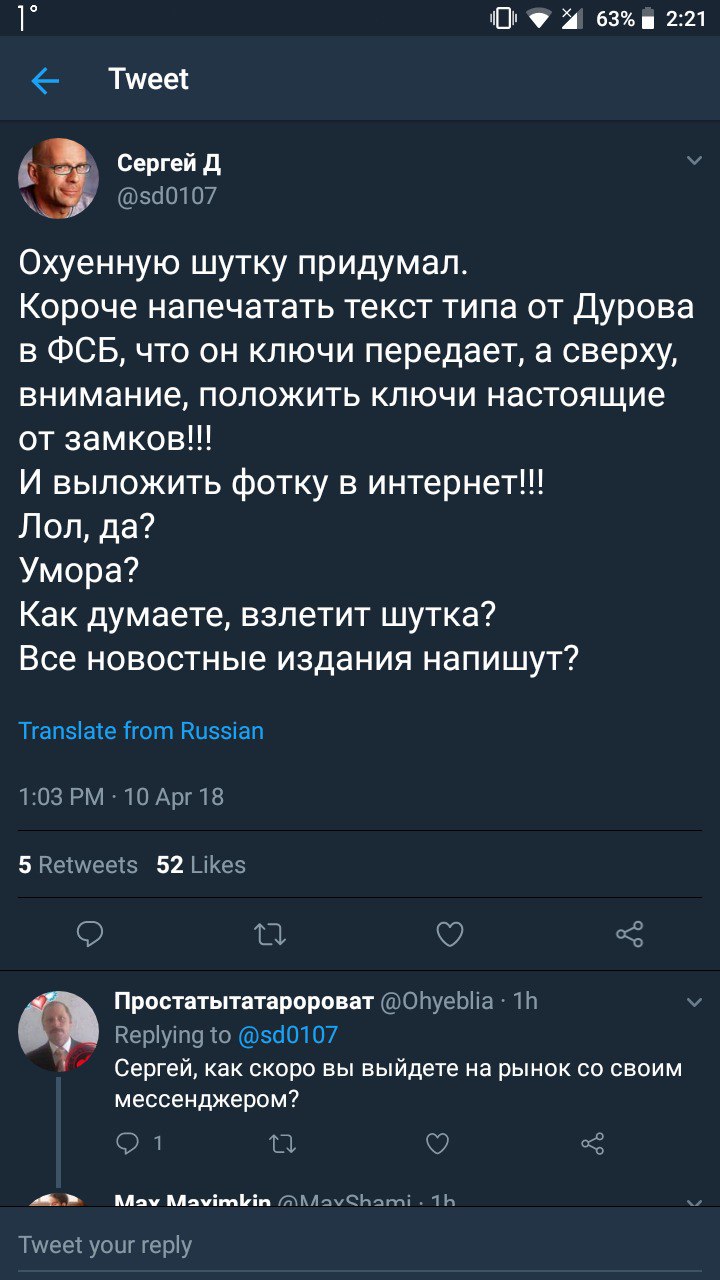The width and height of the screenshot is (720, 1280).
Task: Tap the battery indicator in status bar
Action: (x=648, y=18)
